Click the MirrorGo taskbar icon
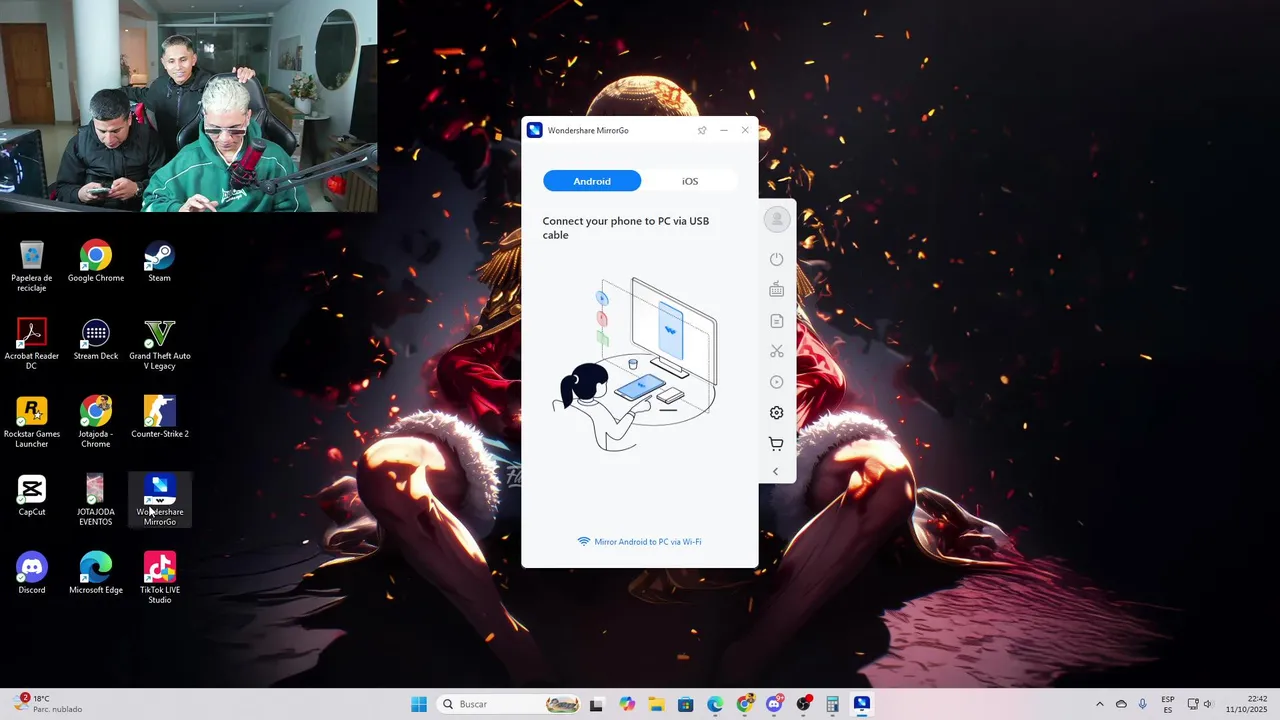Viewport: 1280px width, 720px height. pos(862,704)
